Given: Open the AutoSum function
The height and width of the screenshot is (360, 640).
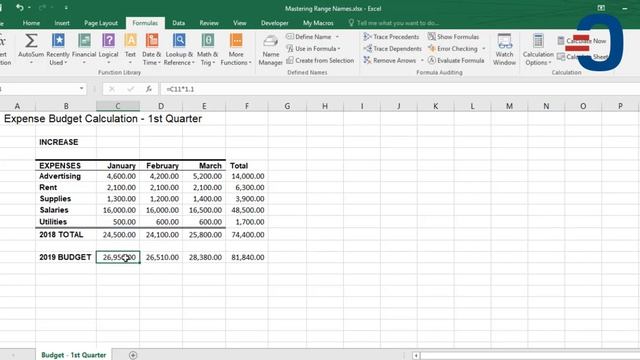Looking at the screenshot, I should pos(31,49).
